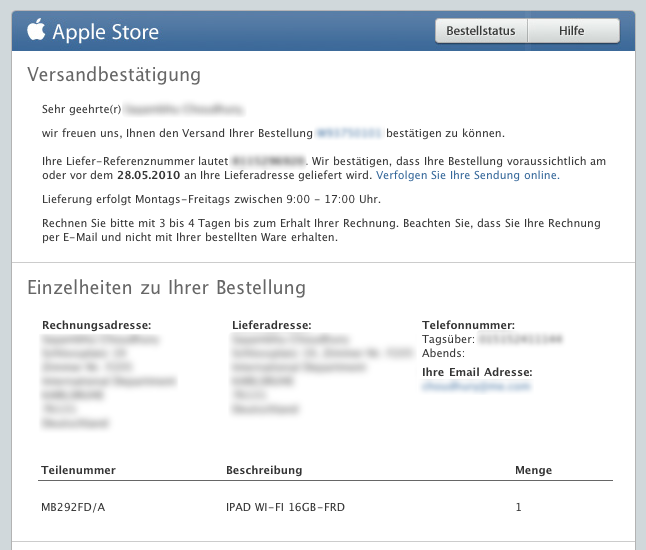Click the Rechnungsadresse label

(x=96, y=325)
